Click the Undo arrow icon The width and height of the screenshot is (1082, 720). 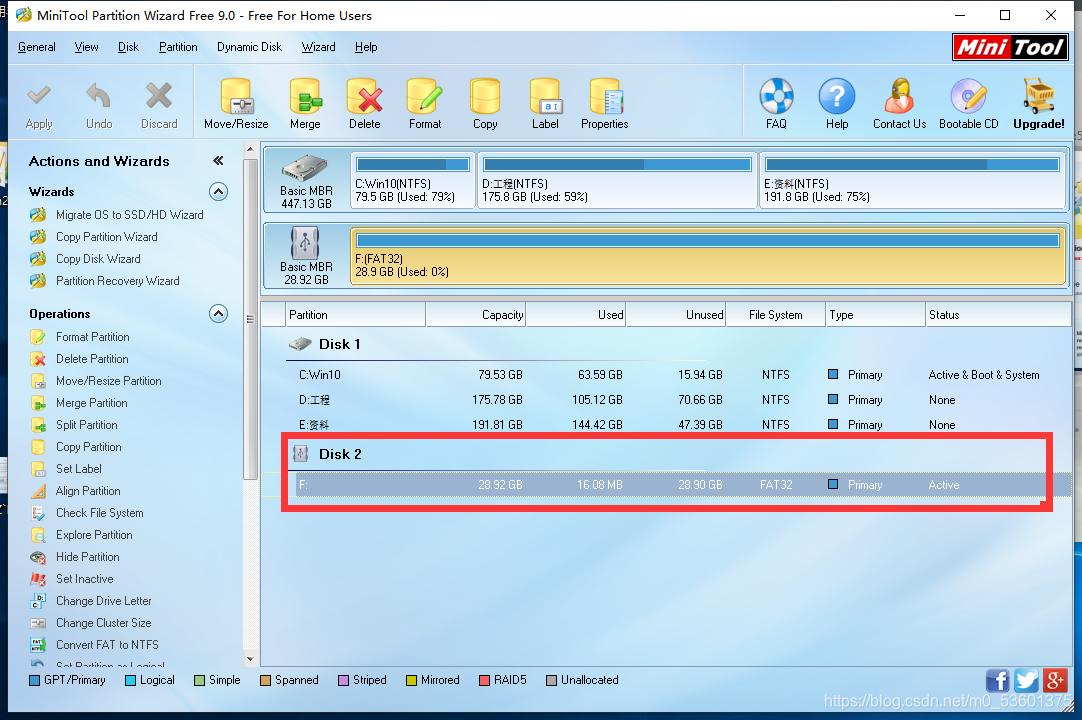(99, 95)
